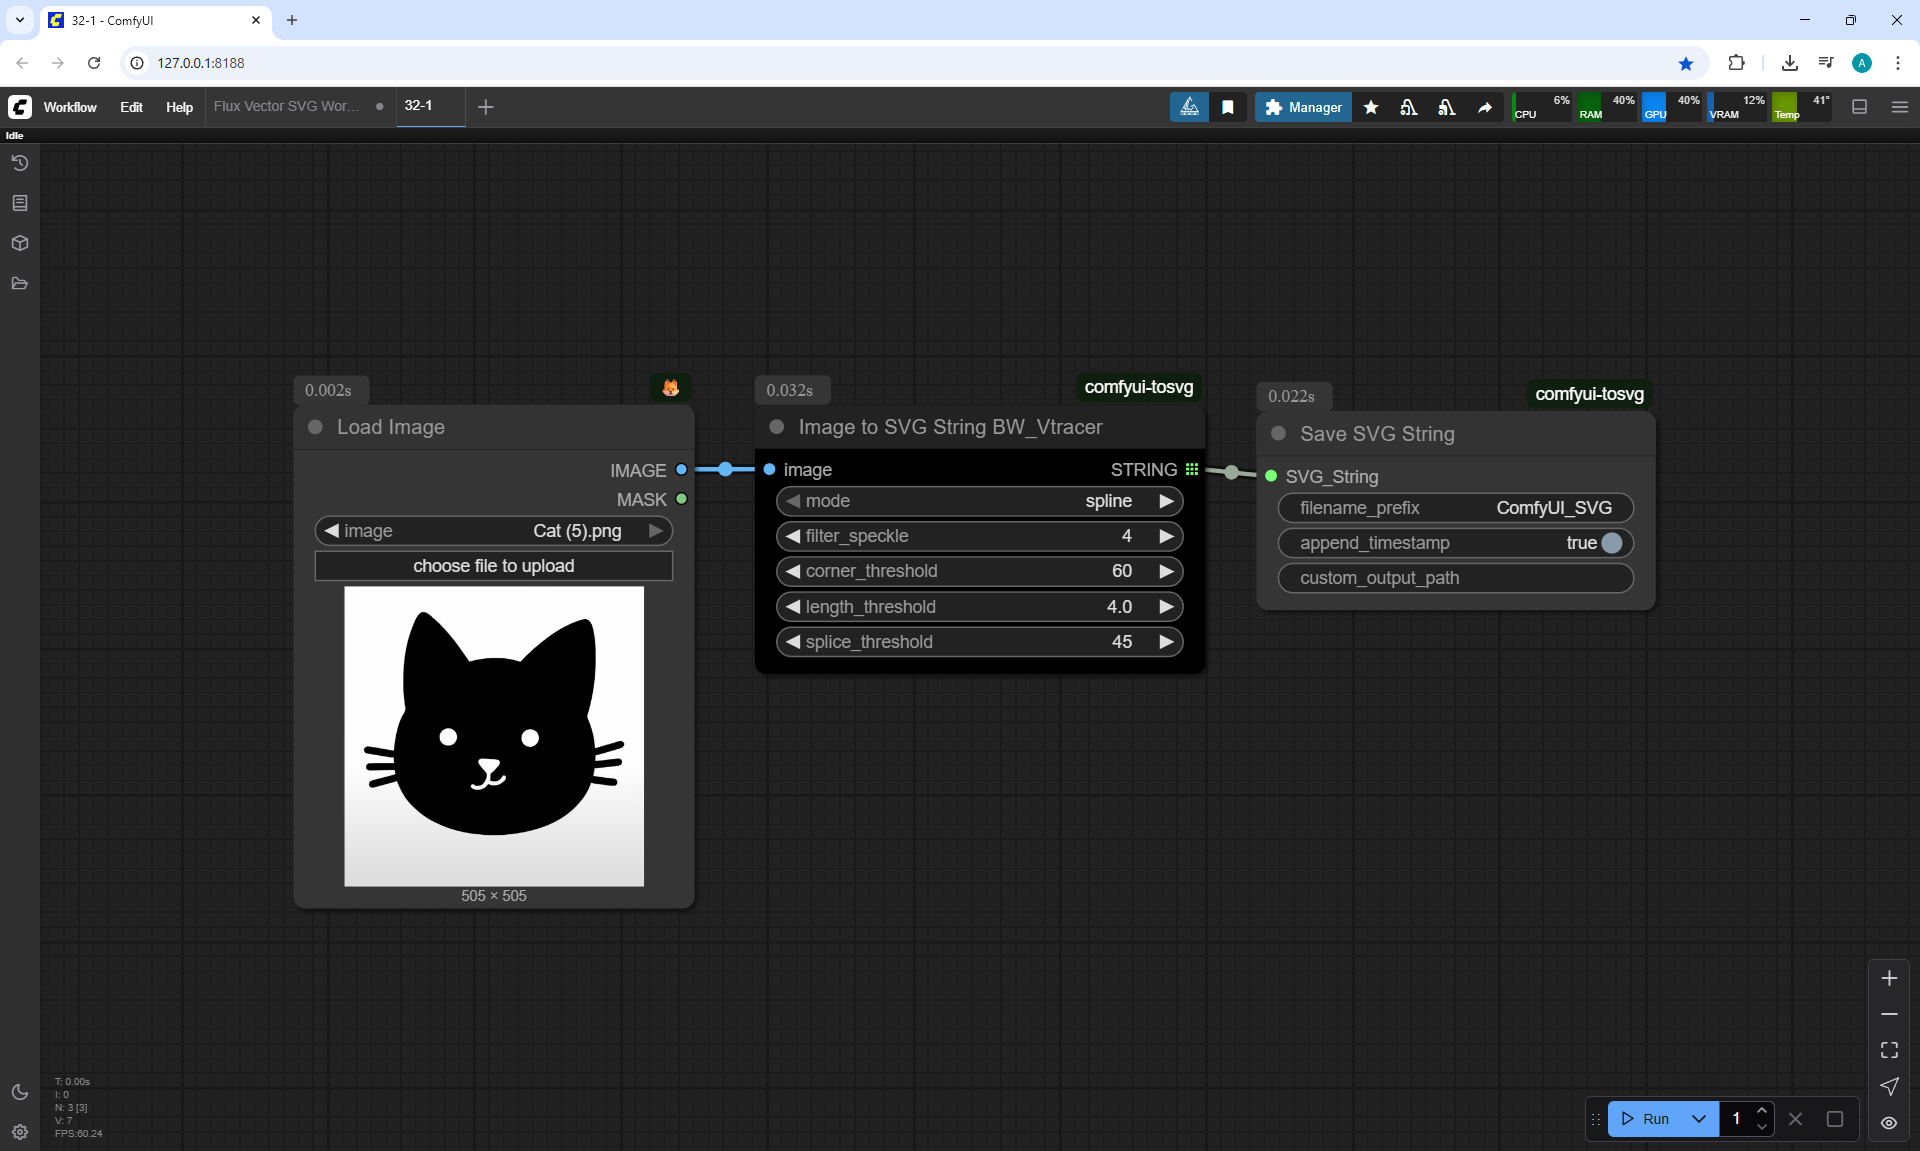Toggle link visibility eye icon
Viewport: 1920px width, 1151px height.
coord(1889,1123)
